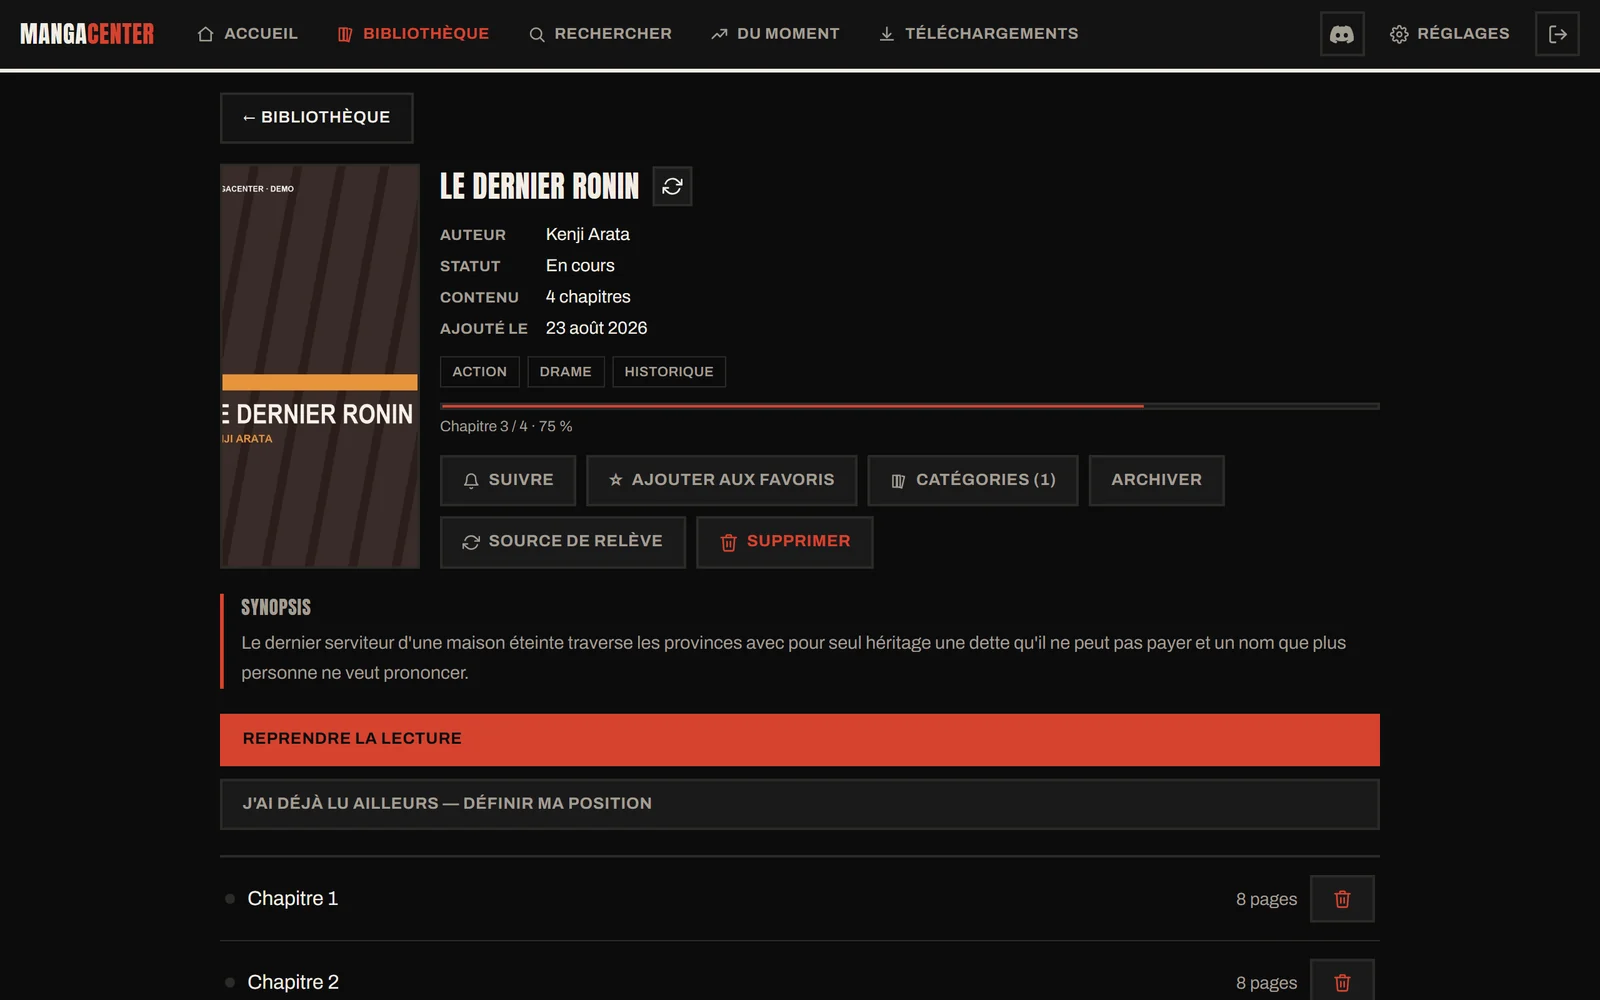Click the logout icon button

click(1557, 34)
